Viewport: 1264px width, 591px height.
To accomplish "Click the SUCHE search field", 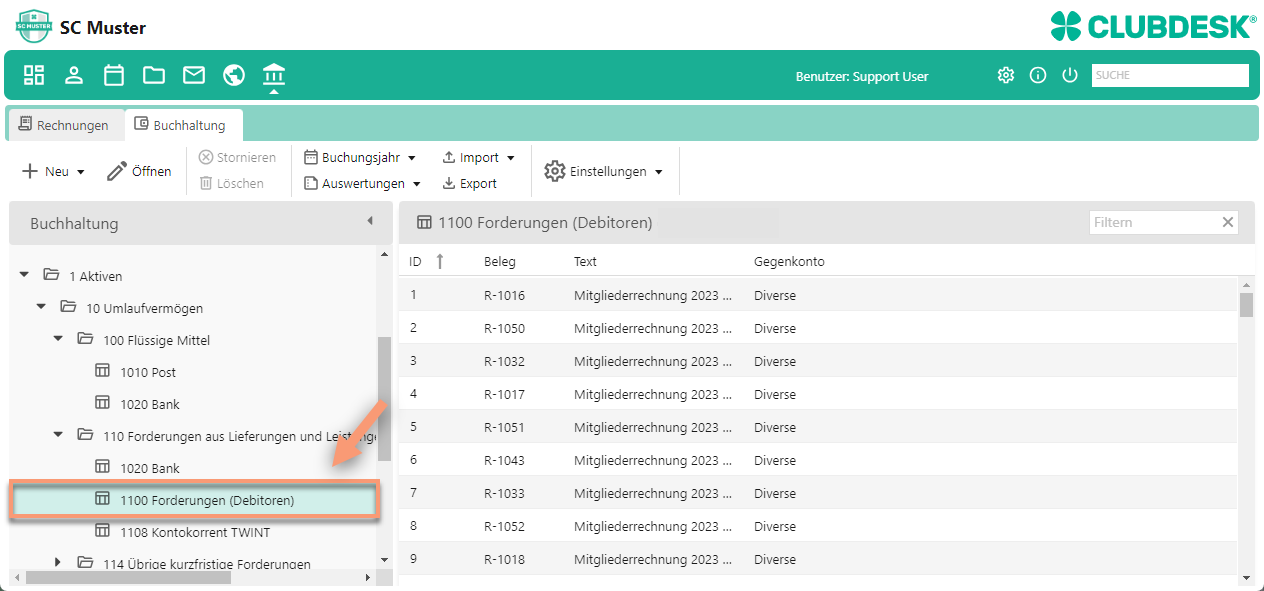I will click(x=1170, y=75).
